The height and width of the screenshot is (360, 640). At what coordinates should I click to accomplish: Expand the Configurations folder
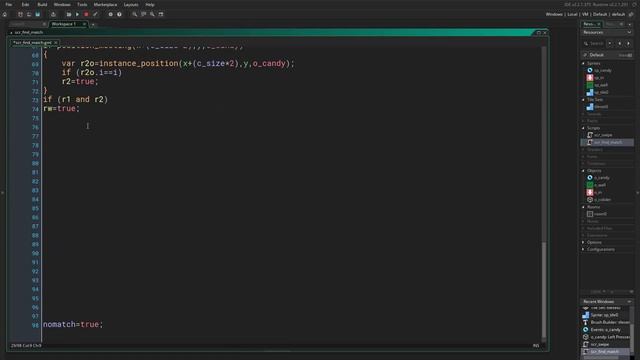583,249
